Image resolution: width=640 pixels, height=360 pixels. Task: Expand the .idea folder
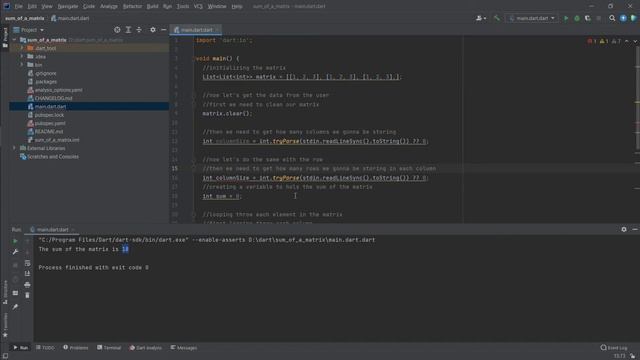pos(22,56)
